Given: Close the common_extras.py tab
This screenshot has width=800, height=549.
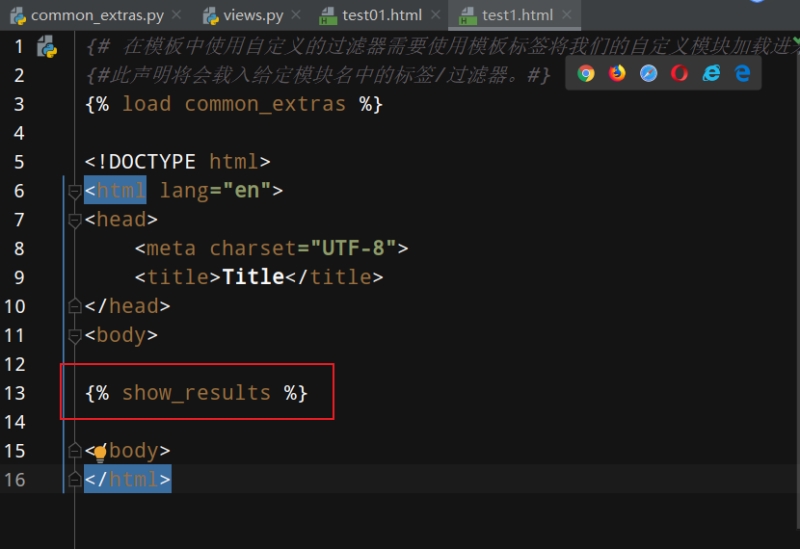Looking at the screenshot, I should pos(177,15).
